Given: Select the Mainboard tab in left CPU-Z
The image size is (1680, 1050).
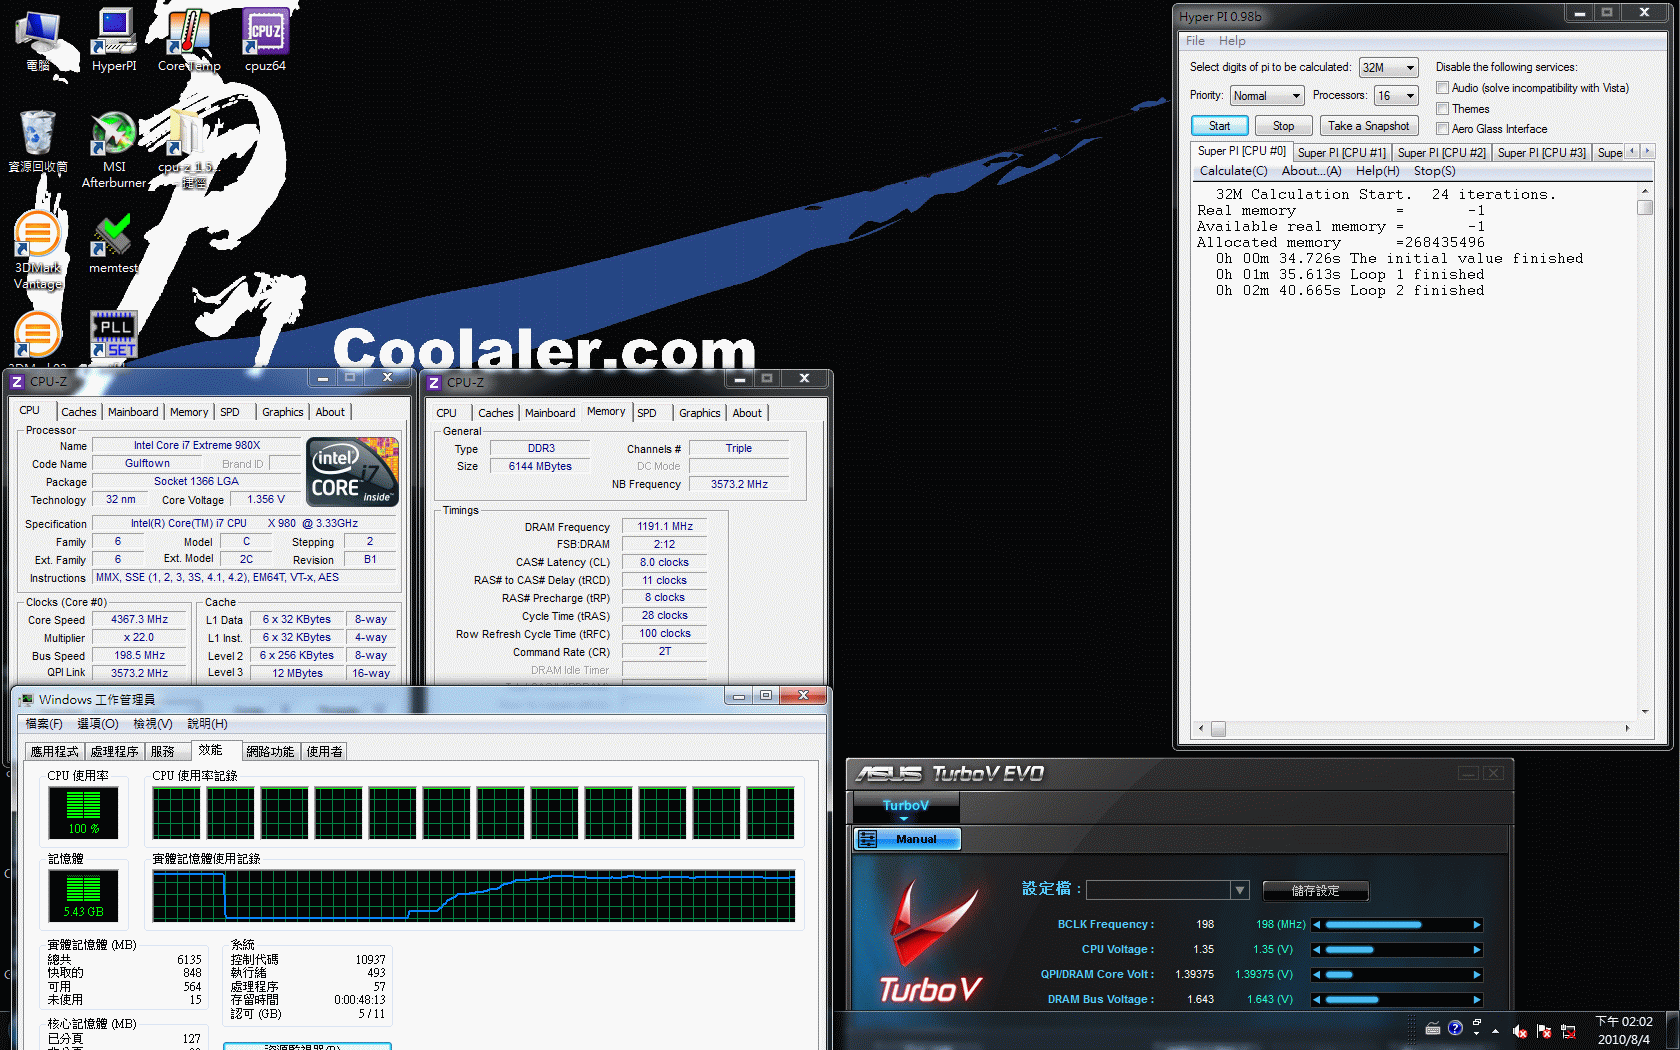Looking at the screenshot, I should [x=133, y=412].
